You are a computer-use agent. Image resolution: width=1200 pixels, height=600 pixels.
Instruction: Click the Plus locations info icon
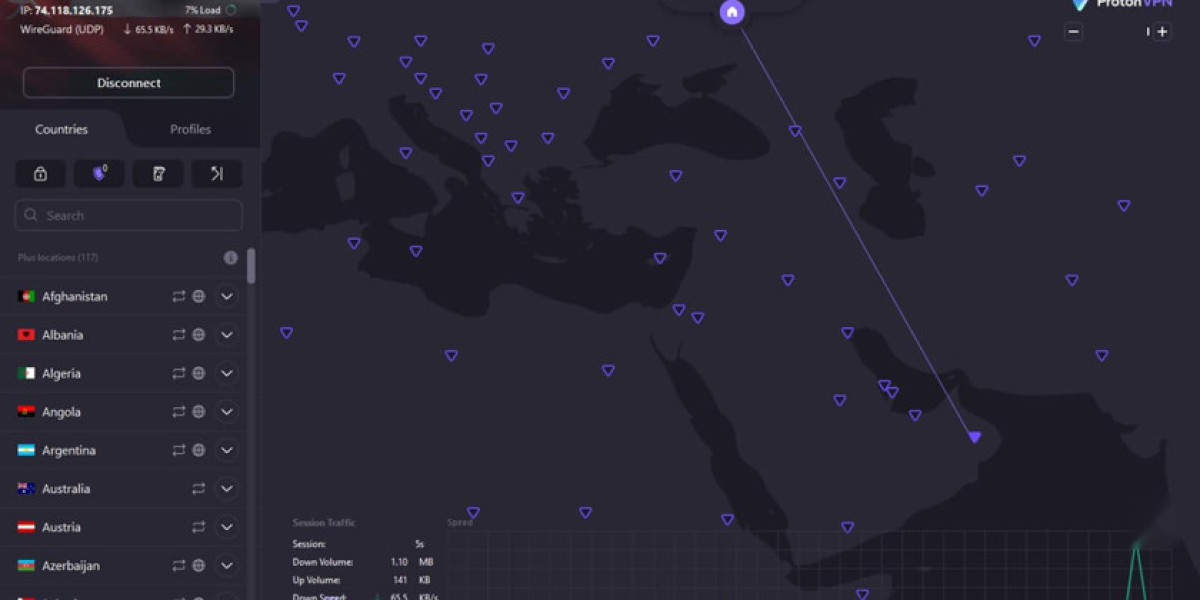[x=231, y=258]
